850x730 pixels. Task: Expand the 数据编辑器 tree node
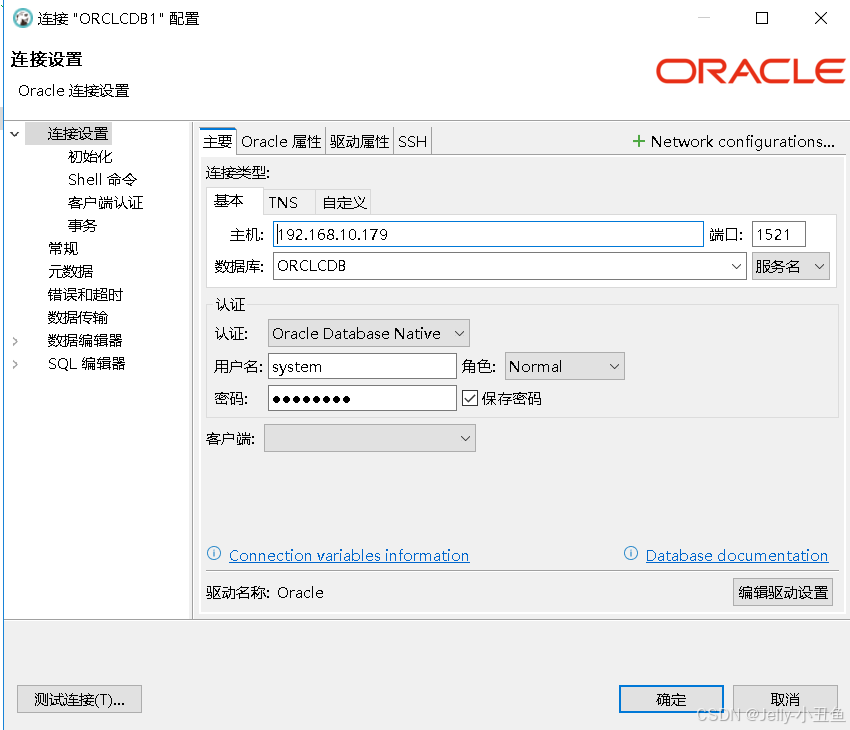click(15, 341)
